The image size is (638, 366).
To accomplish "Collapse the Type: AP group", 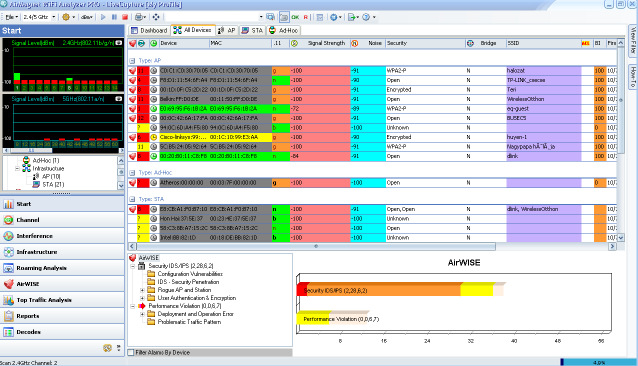I will tap(132, 61).
